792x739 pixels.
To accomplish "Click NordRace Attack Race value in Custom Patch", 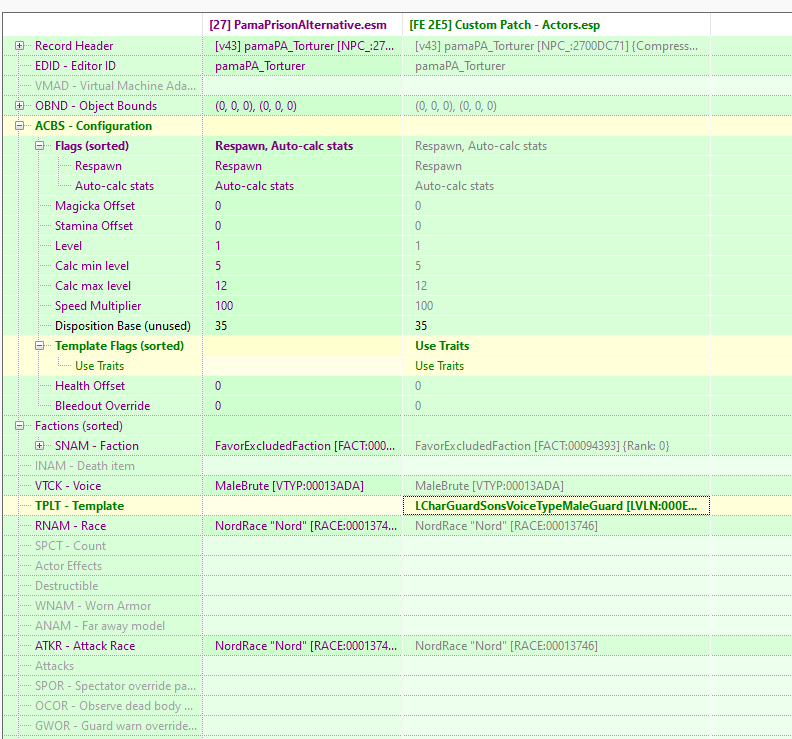I will (x=506, y=646).
